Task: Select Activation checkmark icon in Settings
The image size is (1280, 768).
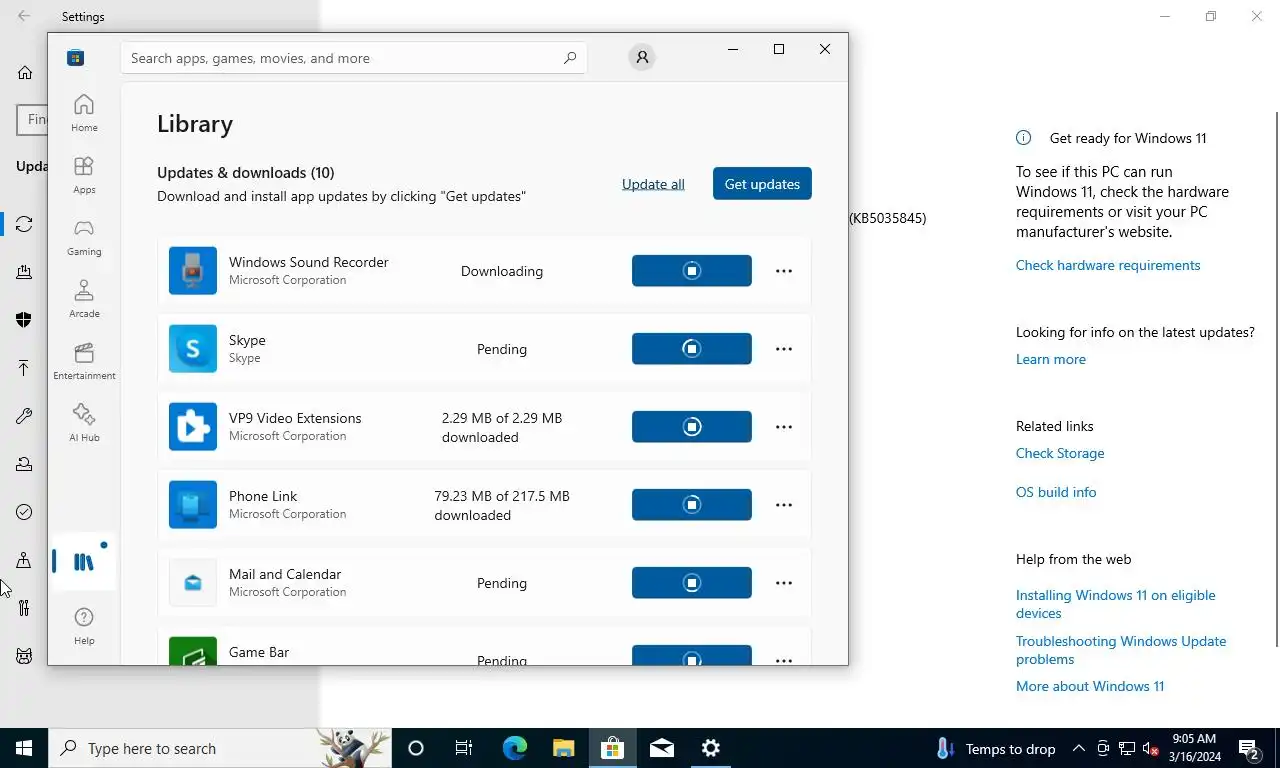Action: coord(24,512)
